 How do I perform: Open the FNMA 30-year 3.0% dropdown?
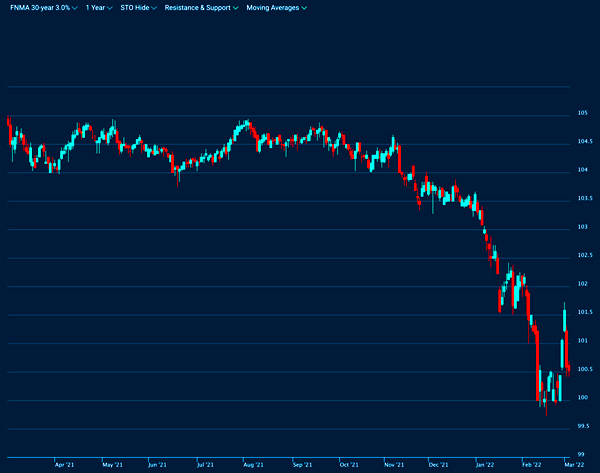tap(42, 7)
